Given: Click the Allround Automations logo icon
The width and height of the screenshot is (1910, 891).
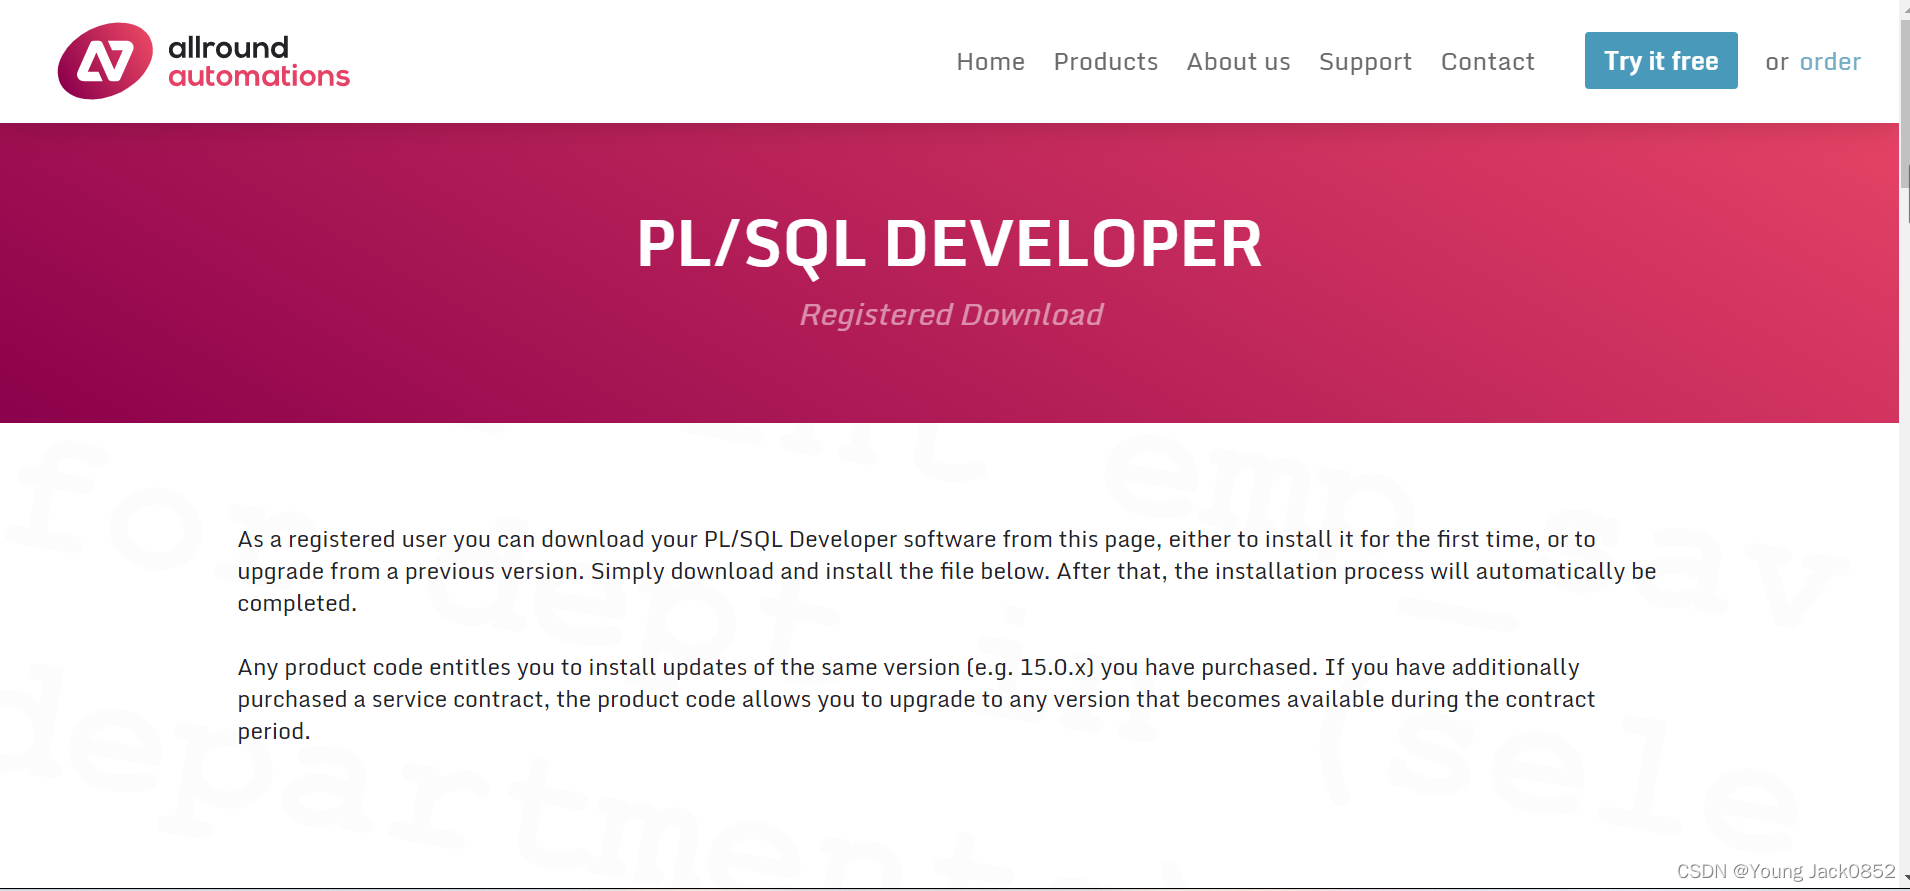Looking at the screenshot, I should (x=105, y=61).
